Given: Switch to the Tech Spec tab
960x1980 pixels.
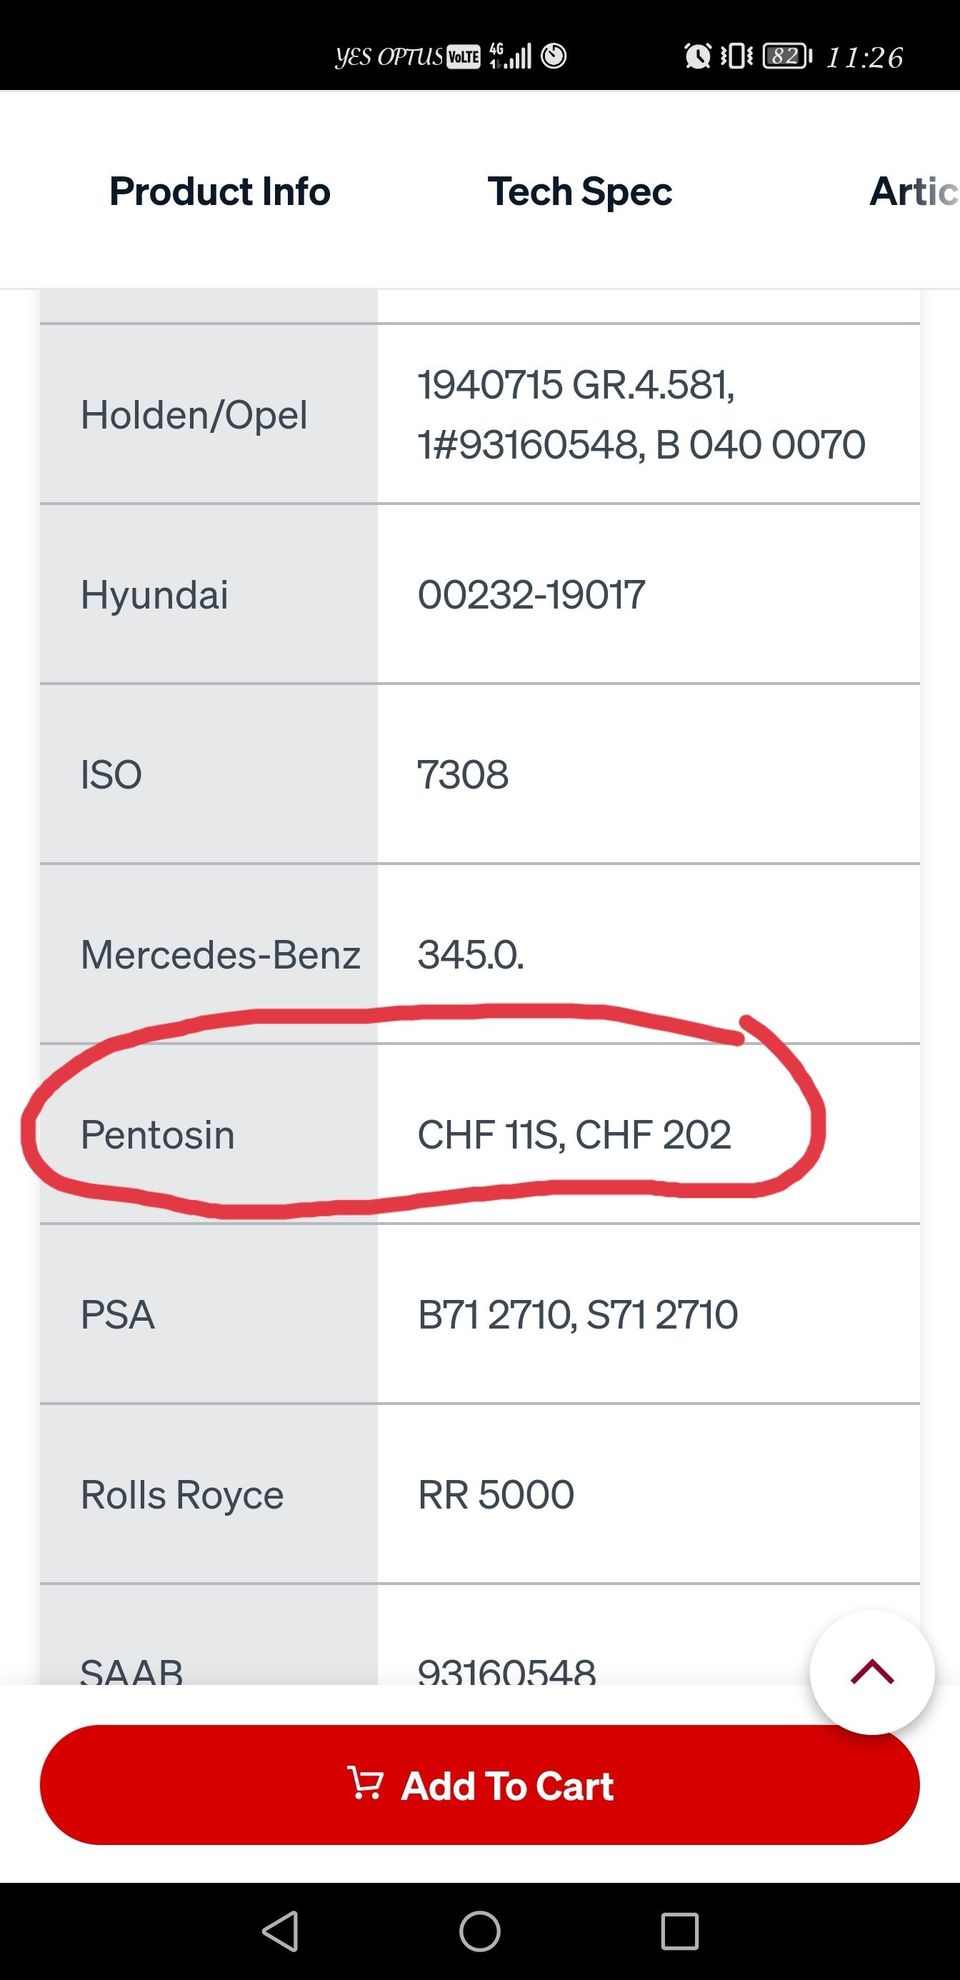Looking at the screenshot, I should point(580,191).
